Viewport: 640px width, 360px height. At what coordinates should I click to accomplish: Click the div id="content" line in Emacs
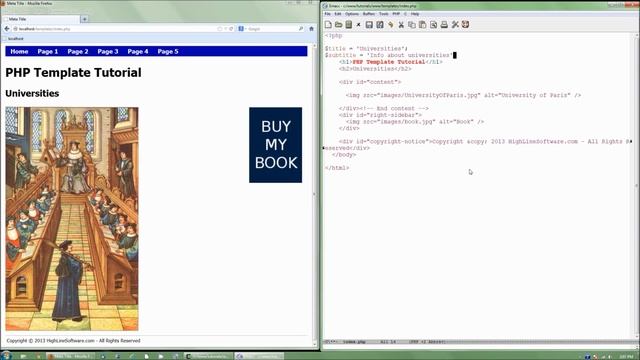(370, 82)
